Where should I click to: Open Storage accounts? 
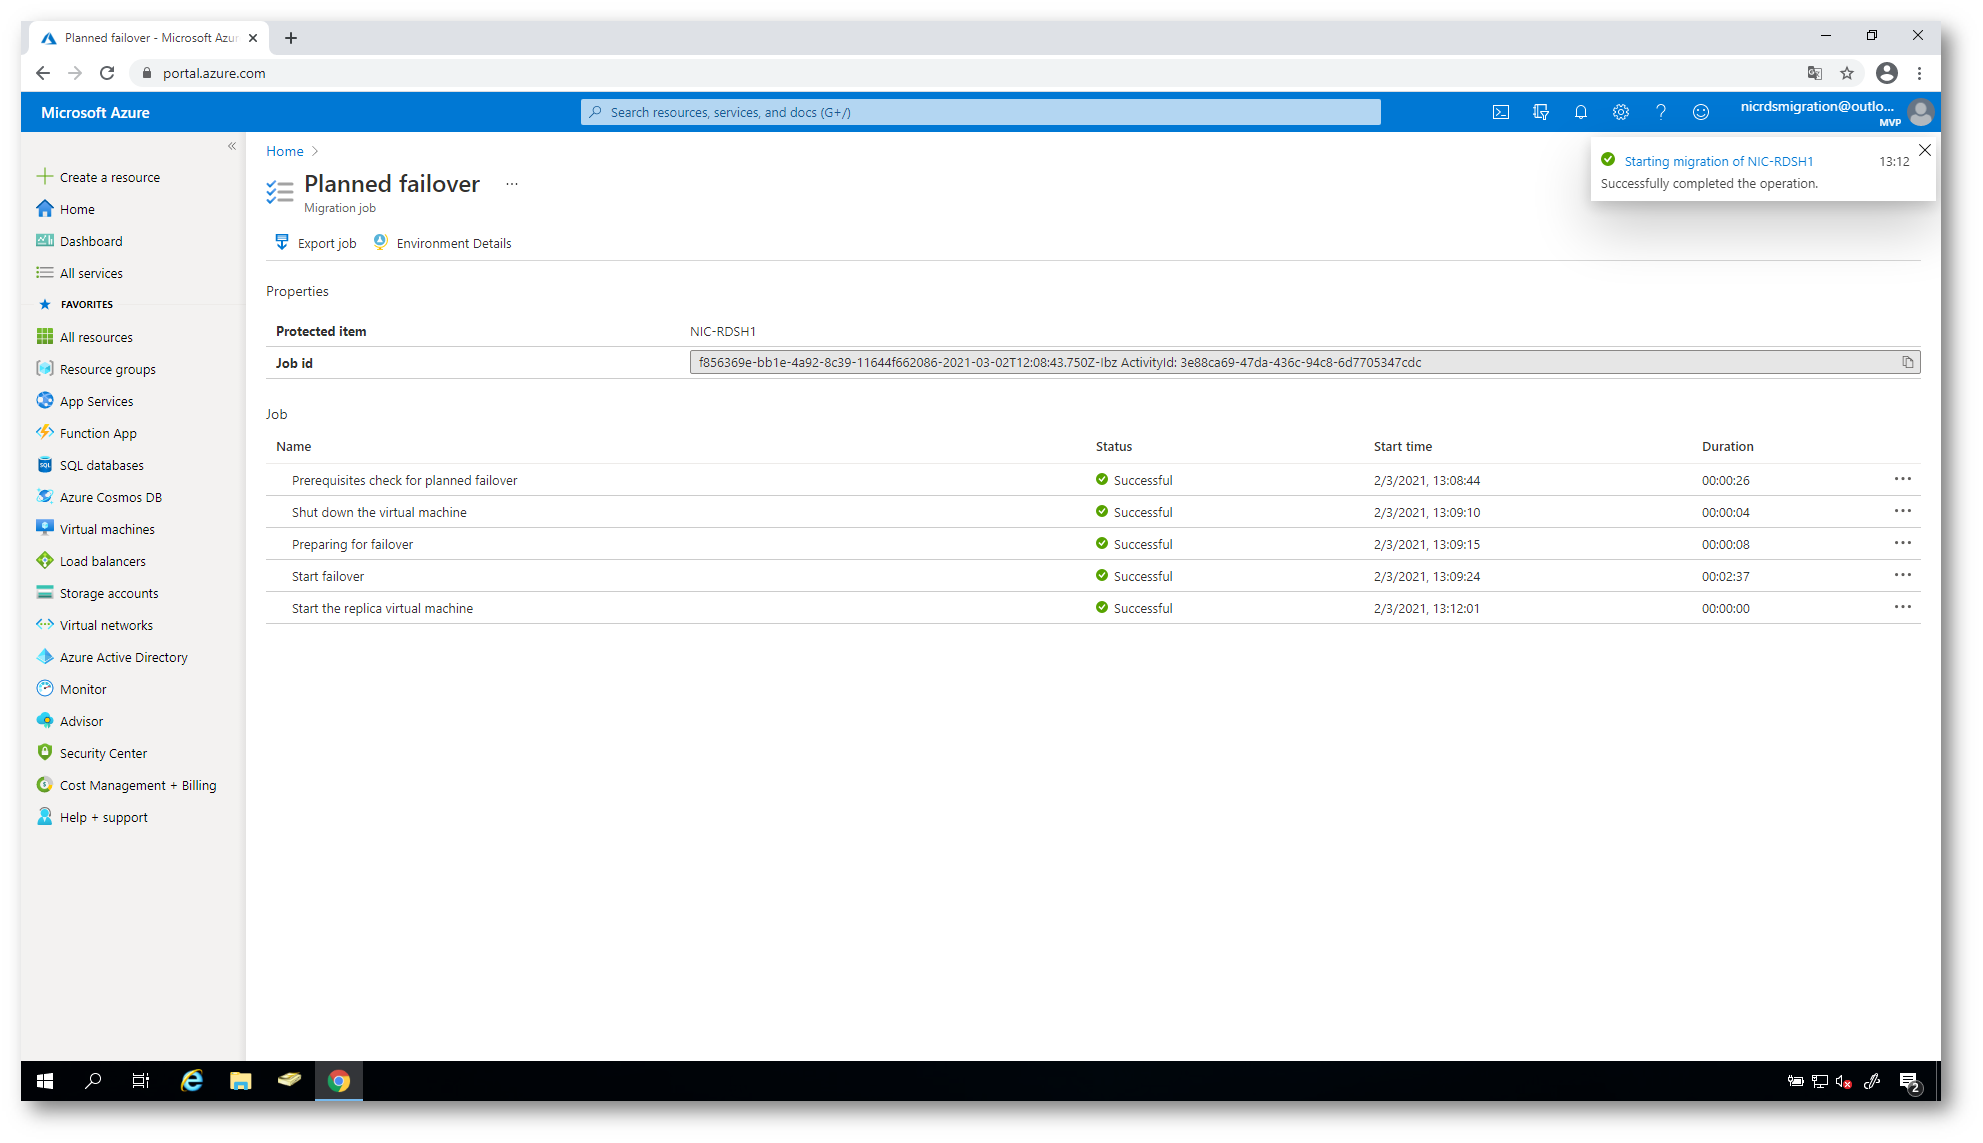[x=97, y=593]
